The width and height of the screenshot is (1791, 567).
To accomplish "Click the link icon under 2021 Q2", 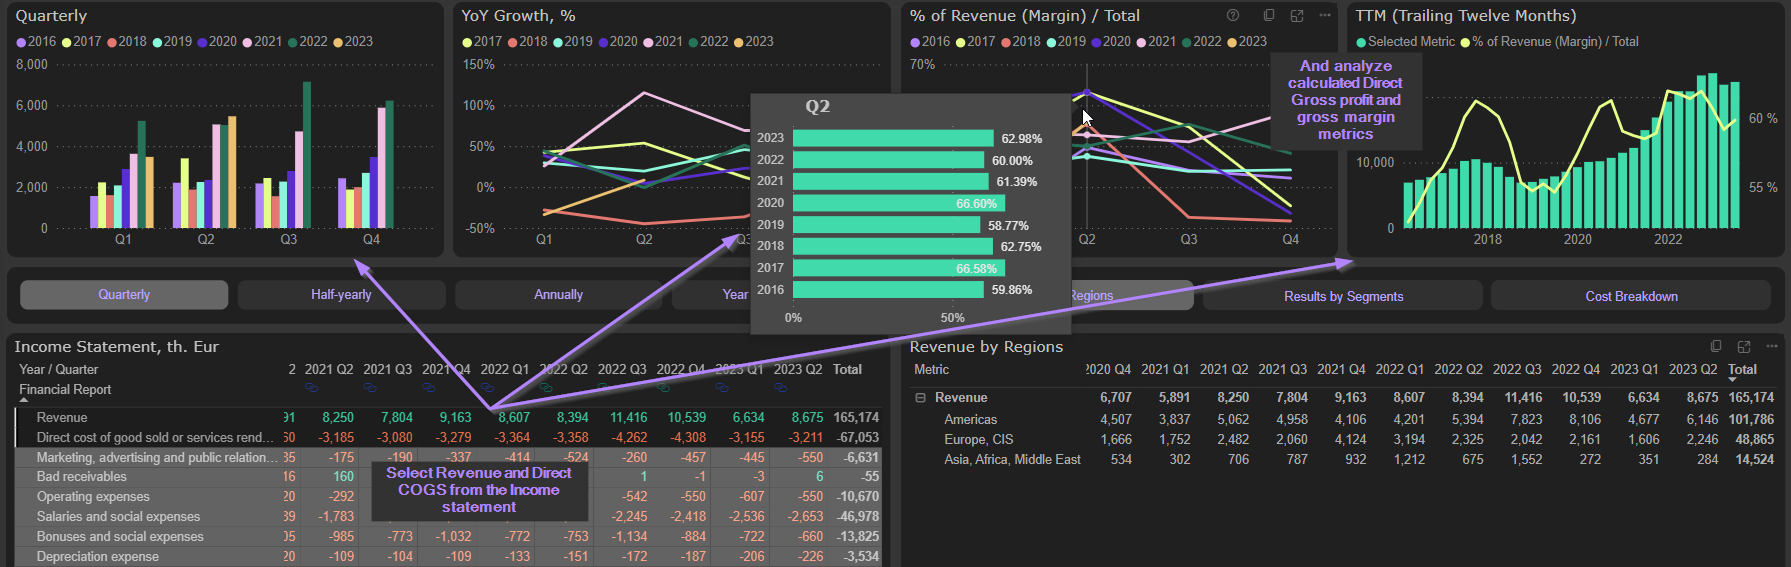I will tap(311, 387).
